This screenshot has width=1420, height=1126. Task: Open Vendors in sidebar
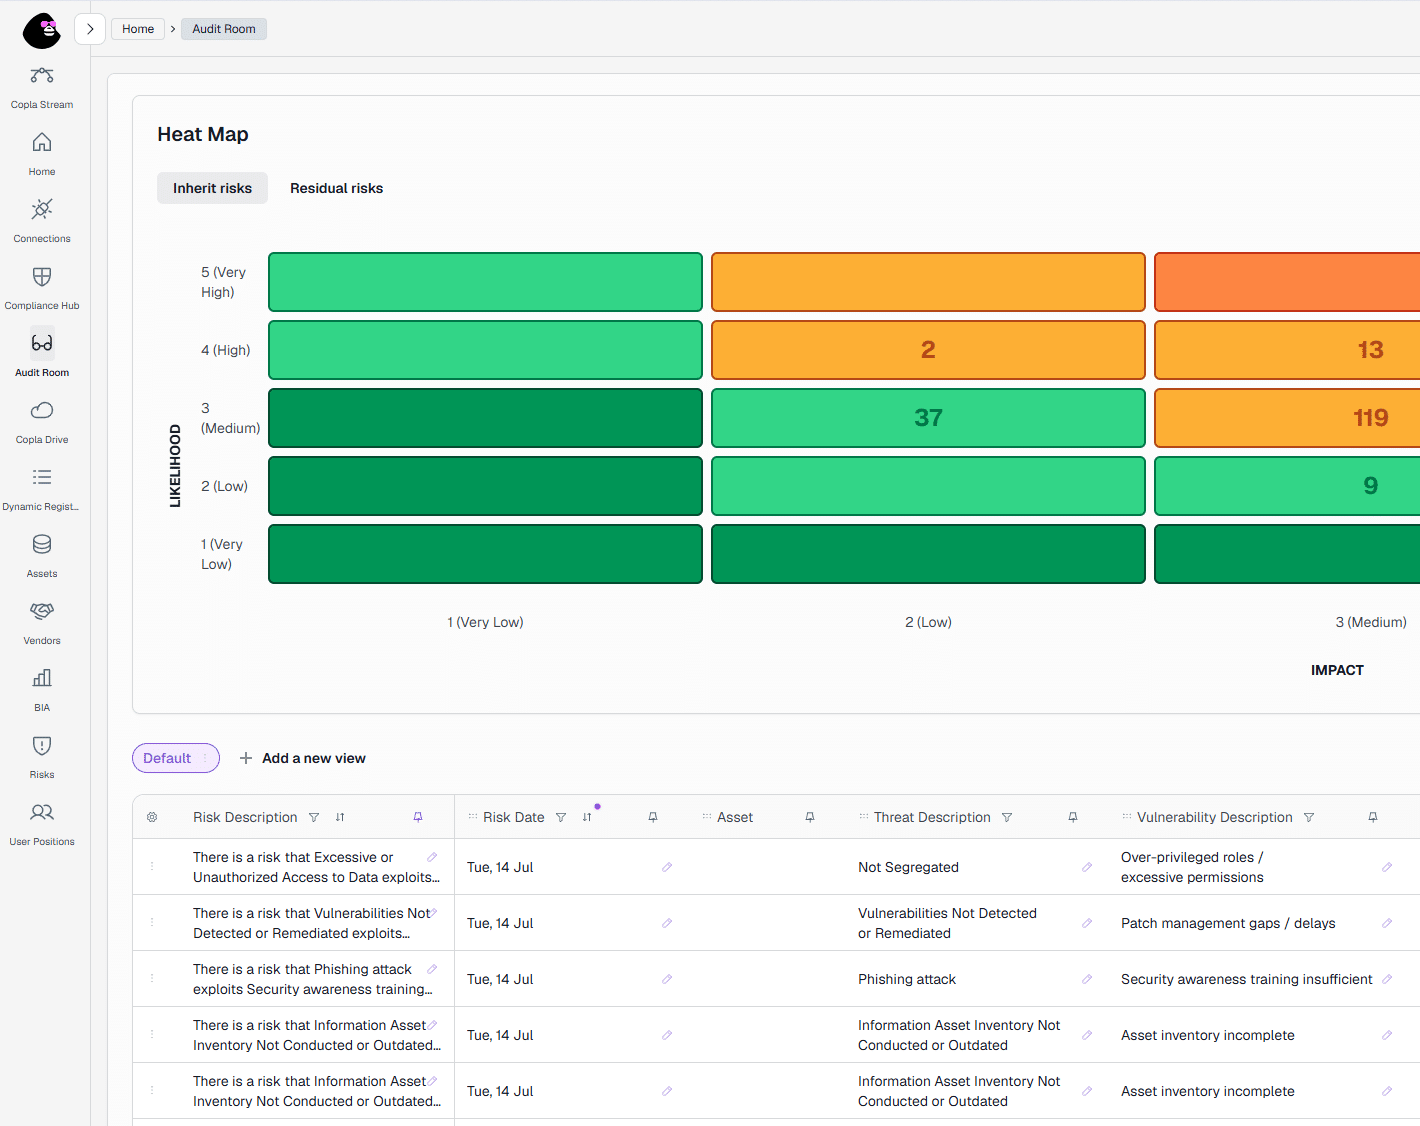(x=42, y=623)
